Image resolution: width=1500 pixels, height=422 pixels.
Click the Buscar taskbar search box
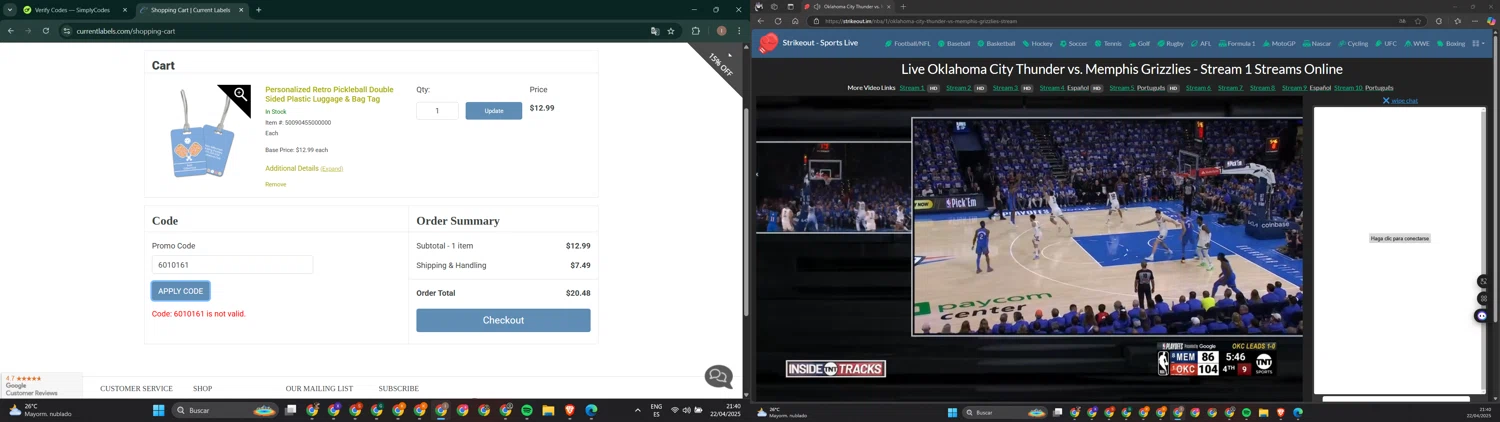[x=225, y=410]
